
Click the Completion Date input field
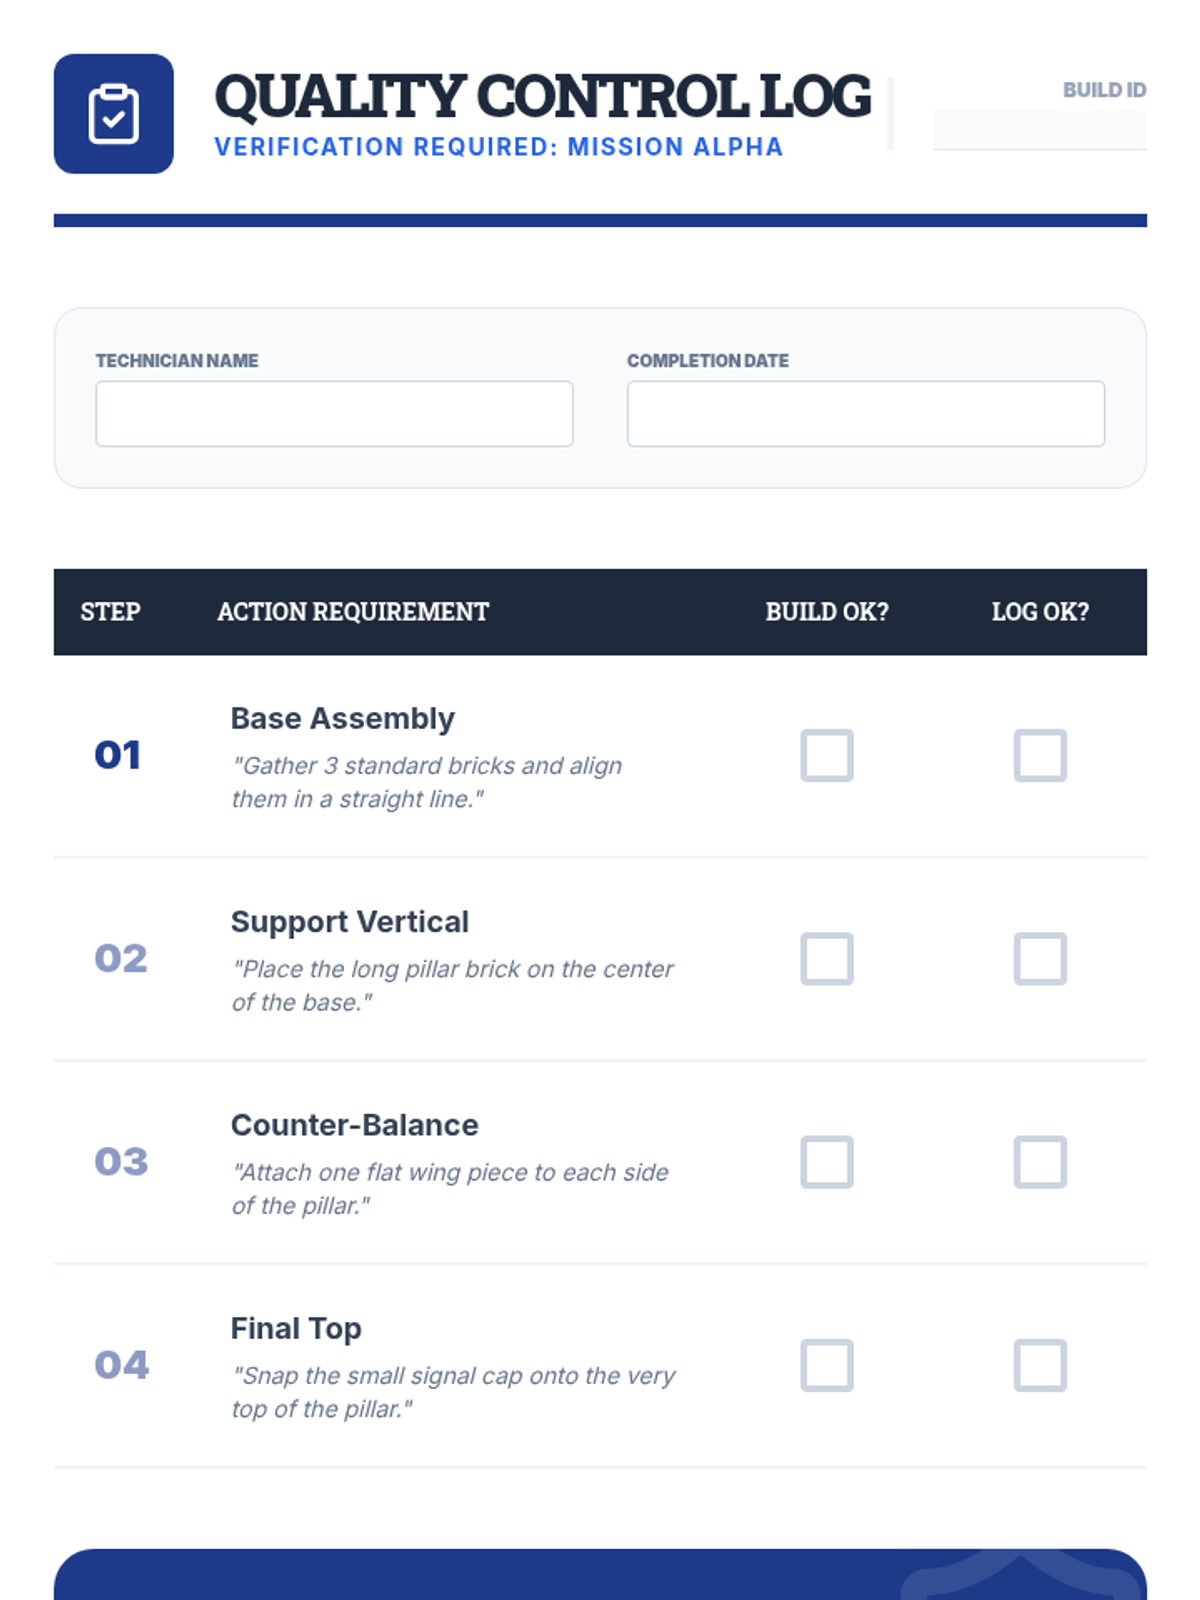tap(865, 413)
